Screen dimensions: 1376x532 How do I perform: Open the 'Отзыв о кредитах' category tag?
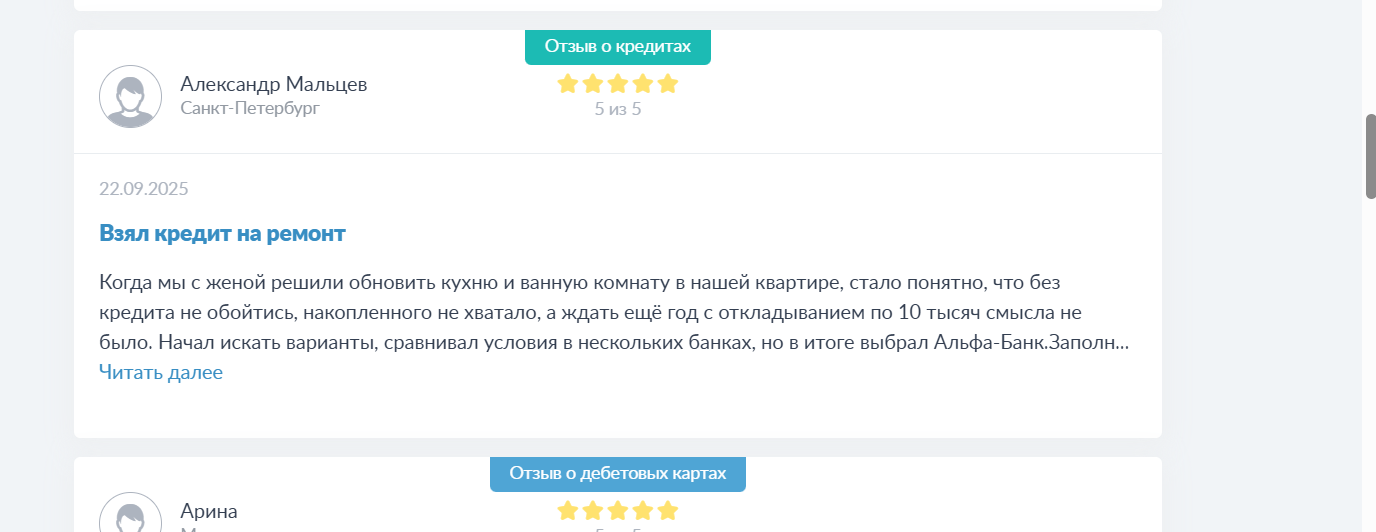point(618,46)
